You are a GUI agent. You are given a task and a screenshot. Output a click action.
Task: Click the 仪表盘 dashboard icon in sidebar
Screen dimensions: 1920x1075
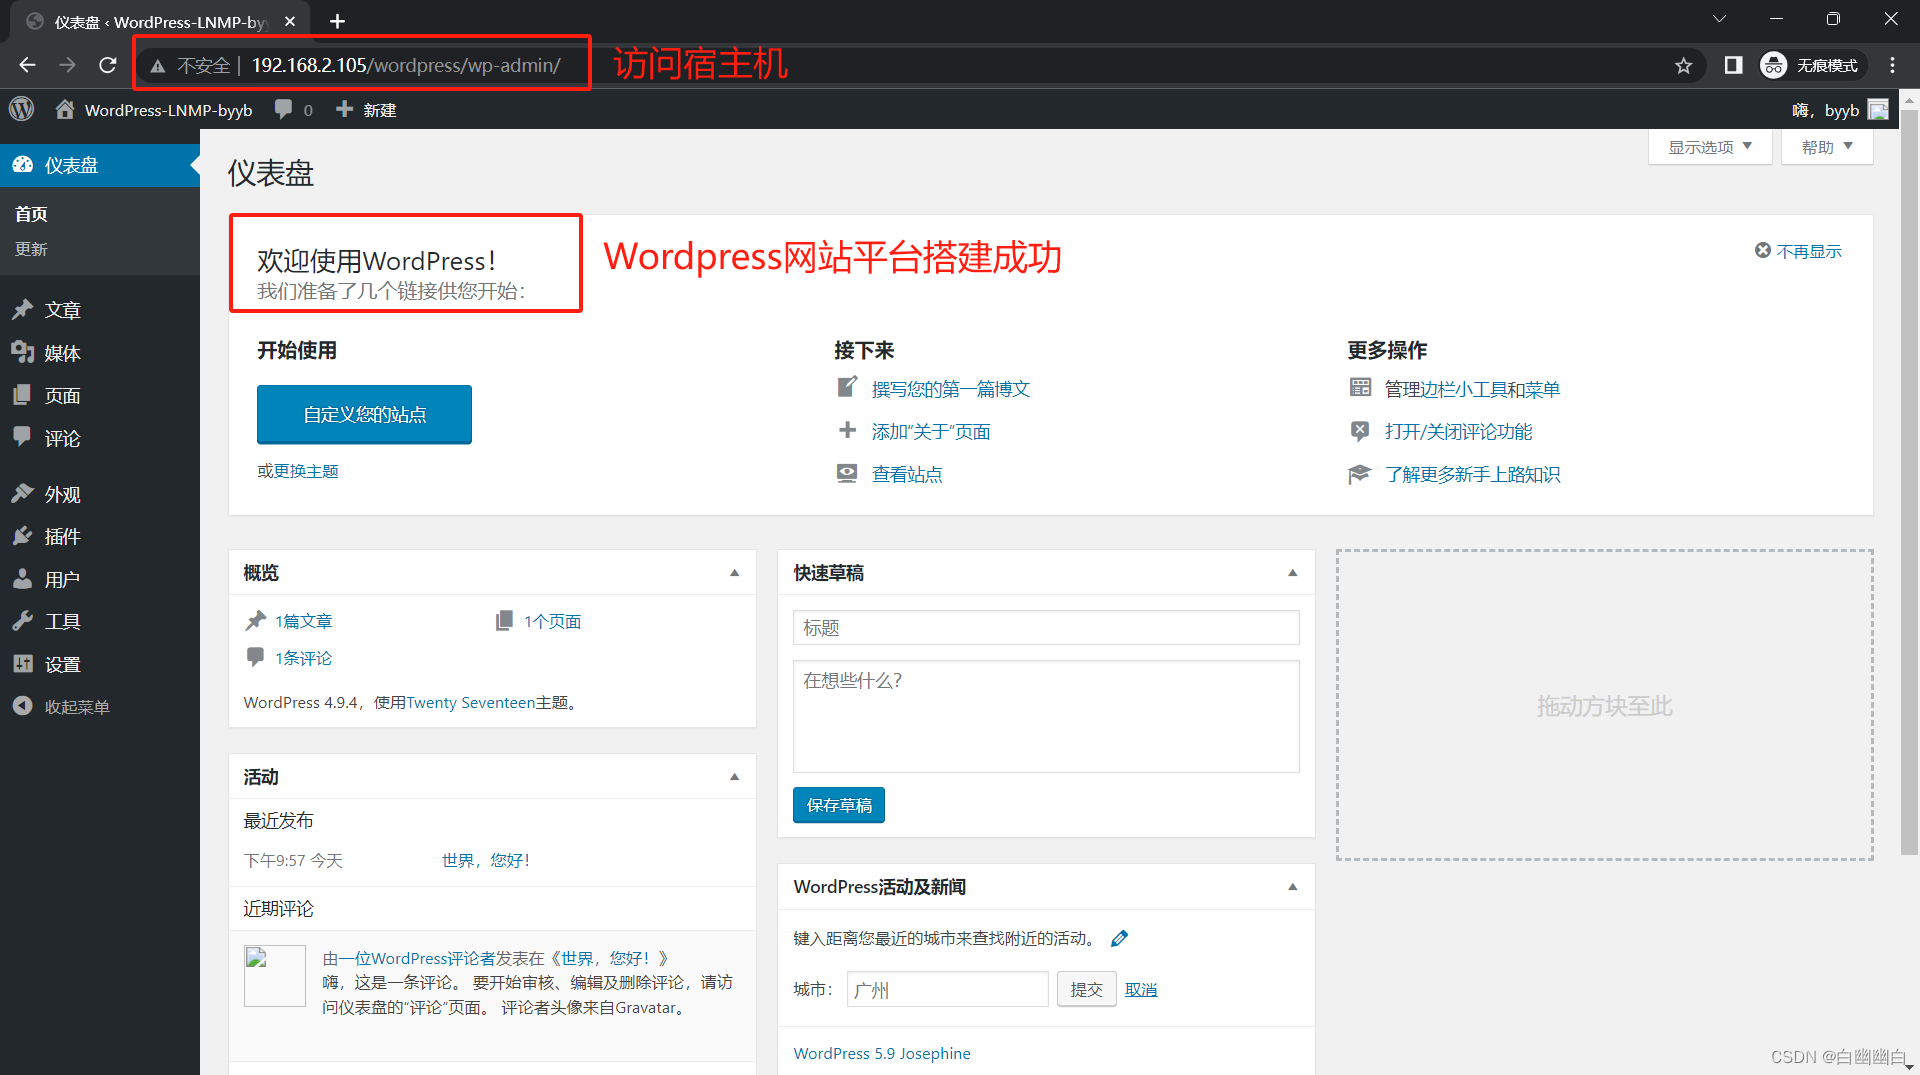(23, 165)
